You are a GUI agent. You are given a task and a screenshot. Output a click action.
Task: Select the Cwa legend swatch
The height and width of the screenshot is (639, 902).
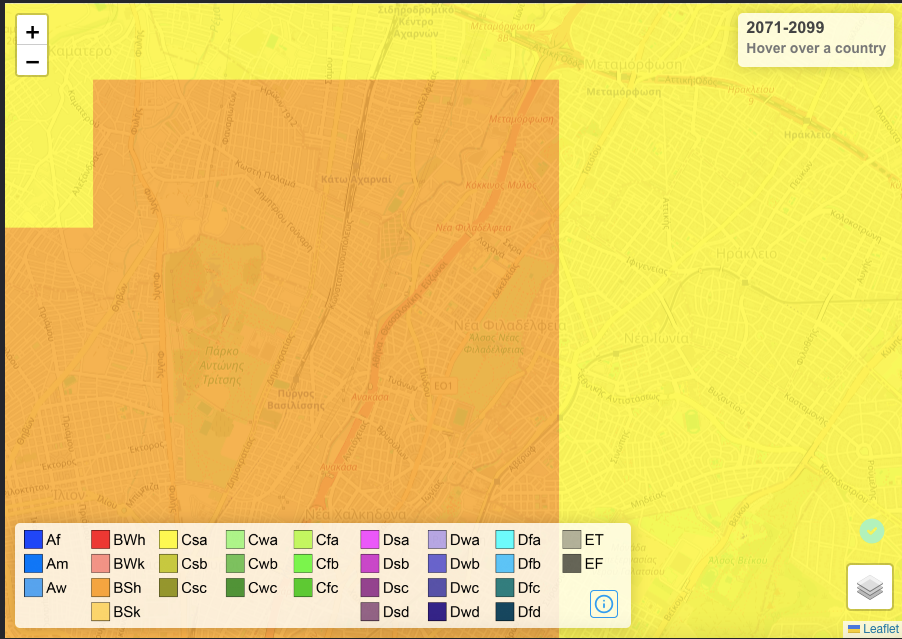pos(235,540)
